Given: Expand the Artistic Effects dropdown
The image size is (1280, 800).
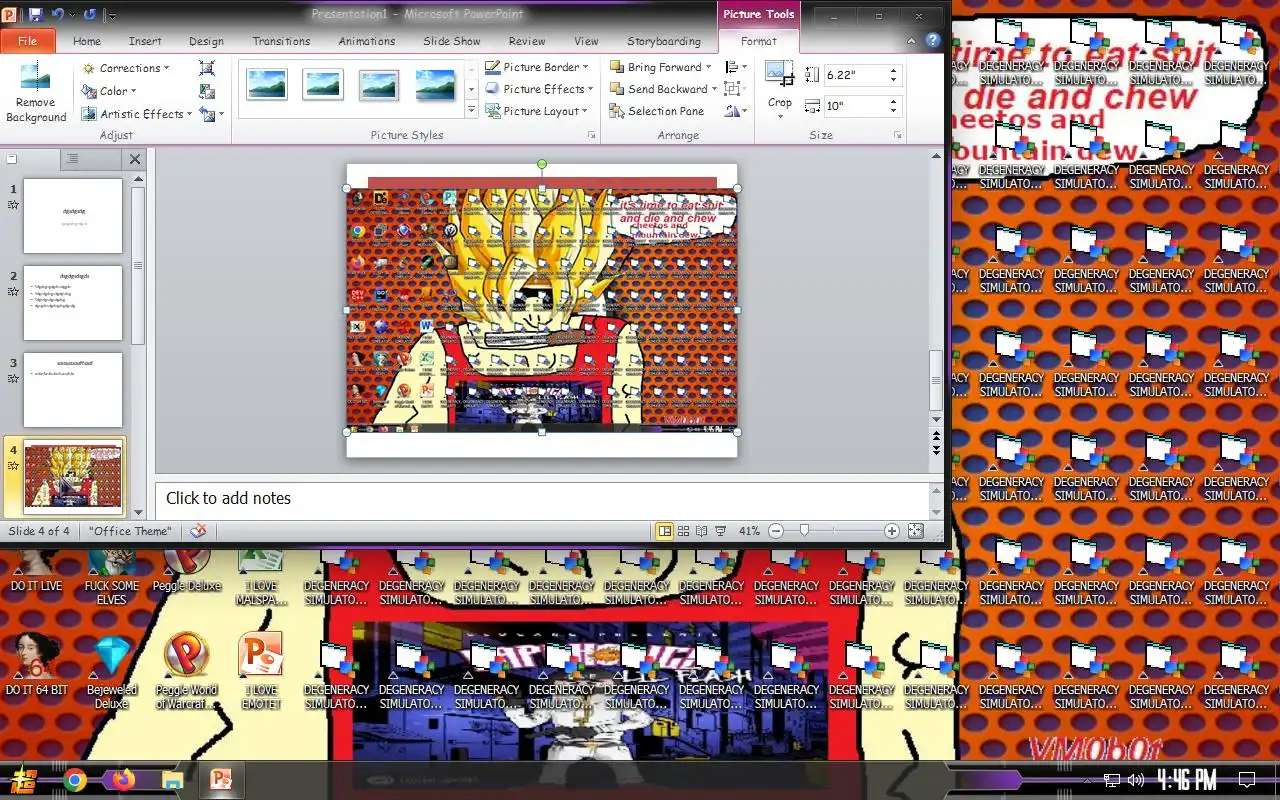Looking at the screenshot, I should [x=137, y=114].
